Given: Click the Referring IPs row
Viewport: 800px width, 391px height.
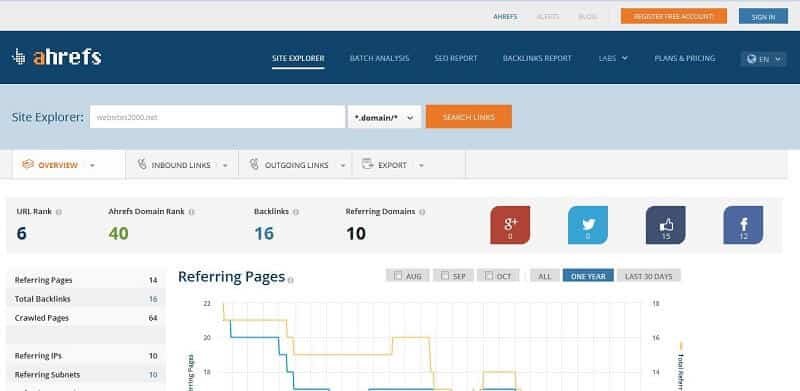Looking at the screenshot, I should click(x=86, y=356).
